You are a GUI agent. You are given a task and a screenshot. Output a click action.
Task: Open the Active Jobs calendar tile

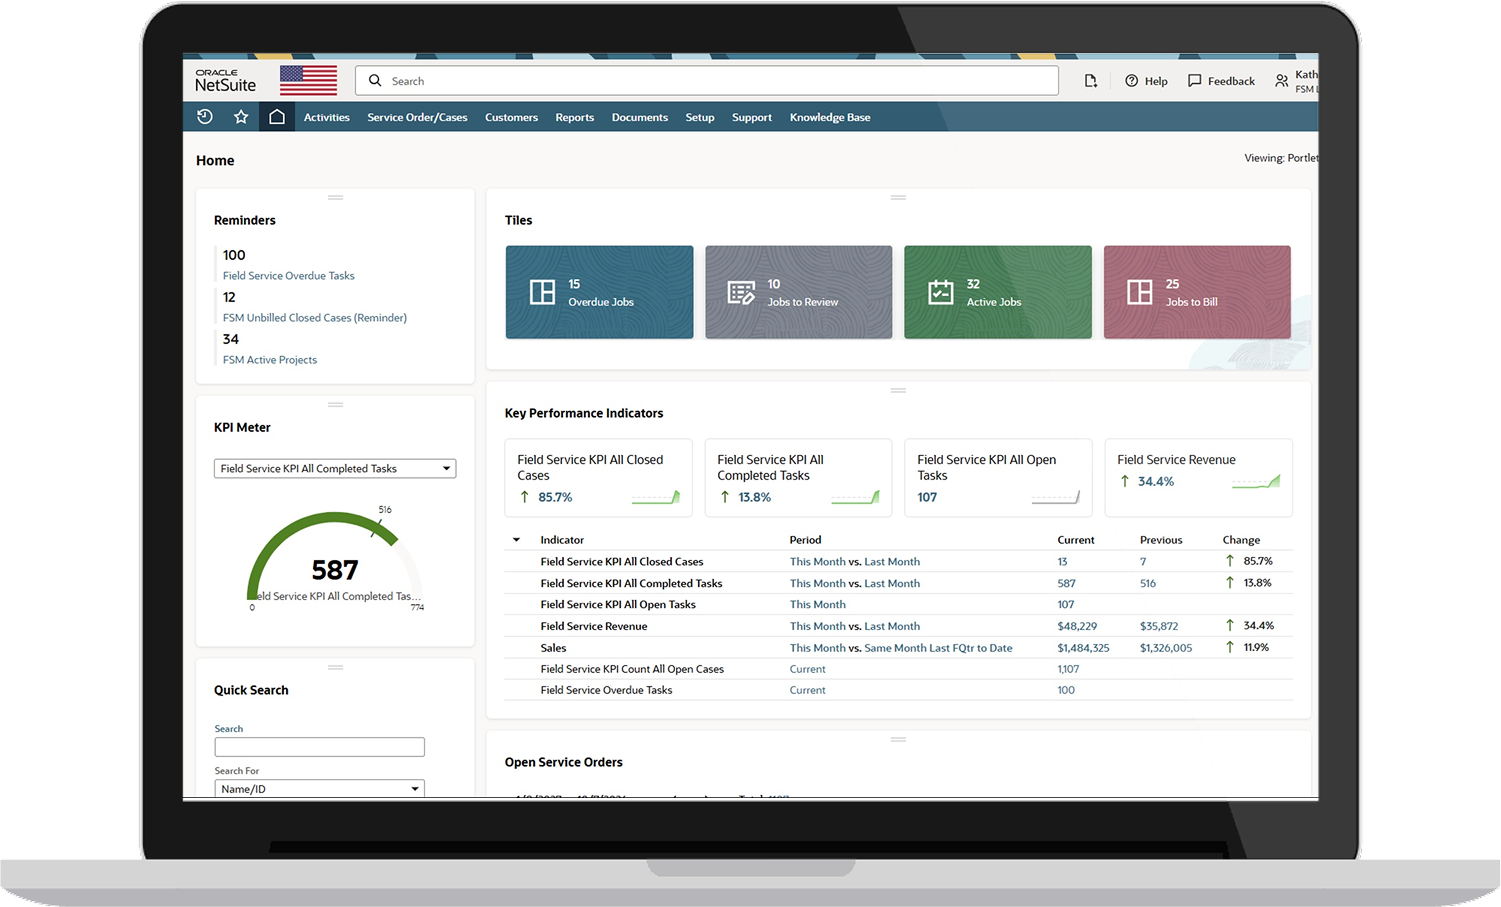[996, 291]
